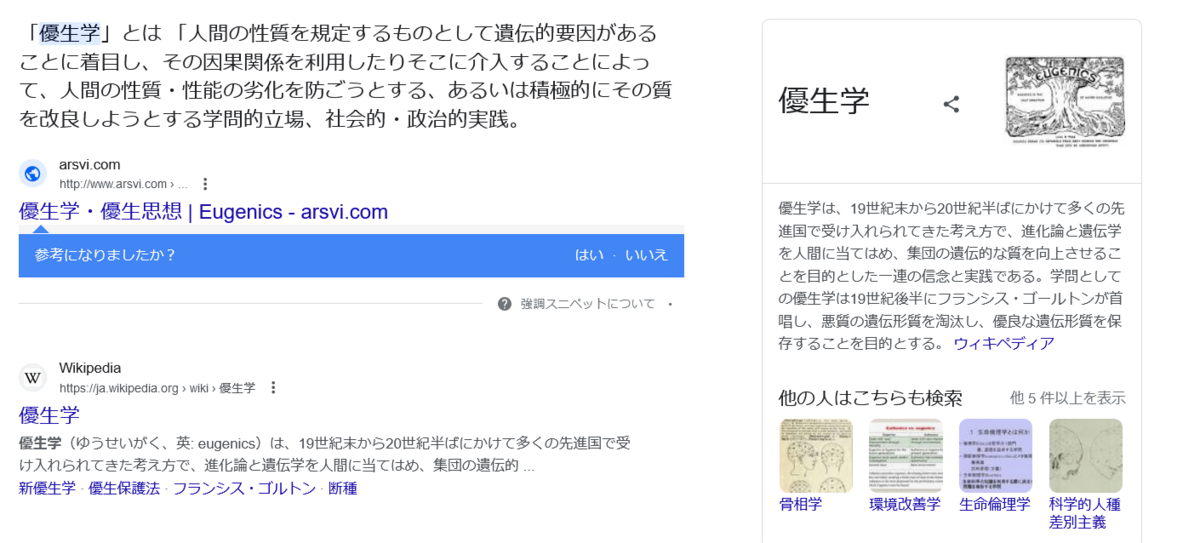Click the 優生学 knowledge panel title
The height and width of the screenshot is (543, 1200).
tap(824, 101)
